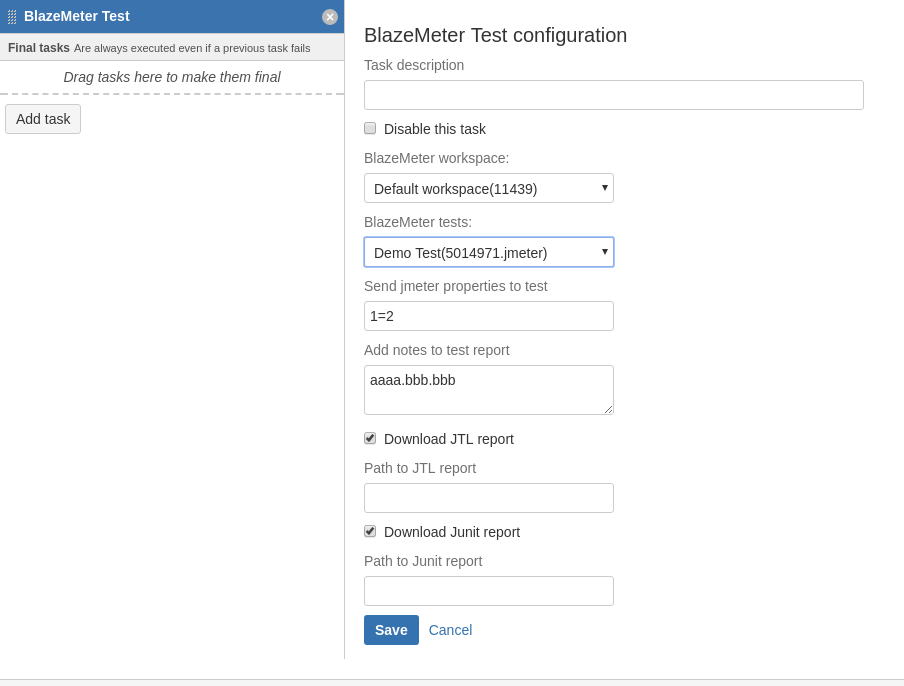The image size is (904, 686).
Task: Remove the BlazeMeter Test task via X icon
Action: (330, 17)
